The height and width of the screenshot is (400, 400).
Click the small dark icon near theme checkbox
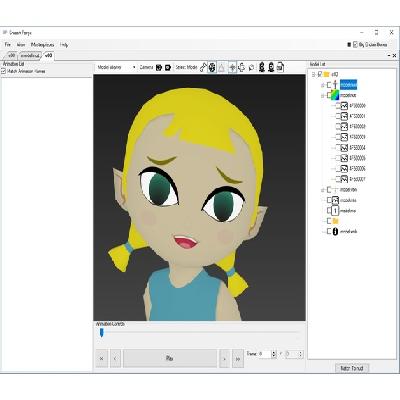click(349, 44)
